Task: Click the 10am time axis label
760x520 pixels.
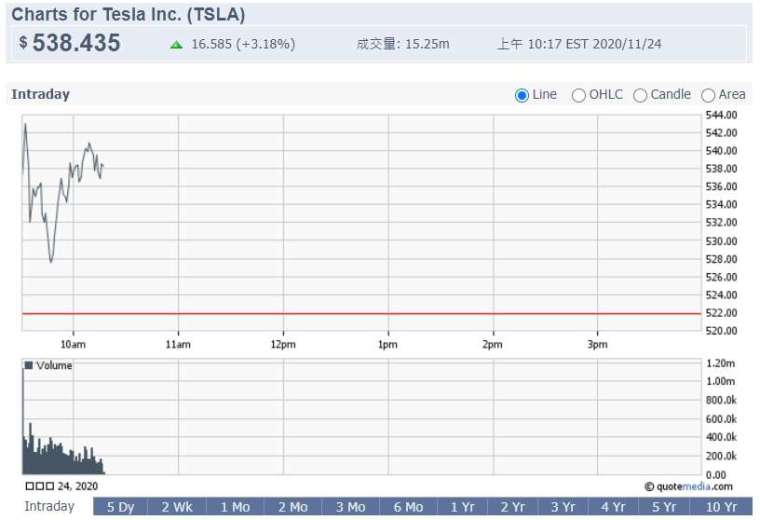Action: pos(73,345)
